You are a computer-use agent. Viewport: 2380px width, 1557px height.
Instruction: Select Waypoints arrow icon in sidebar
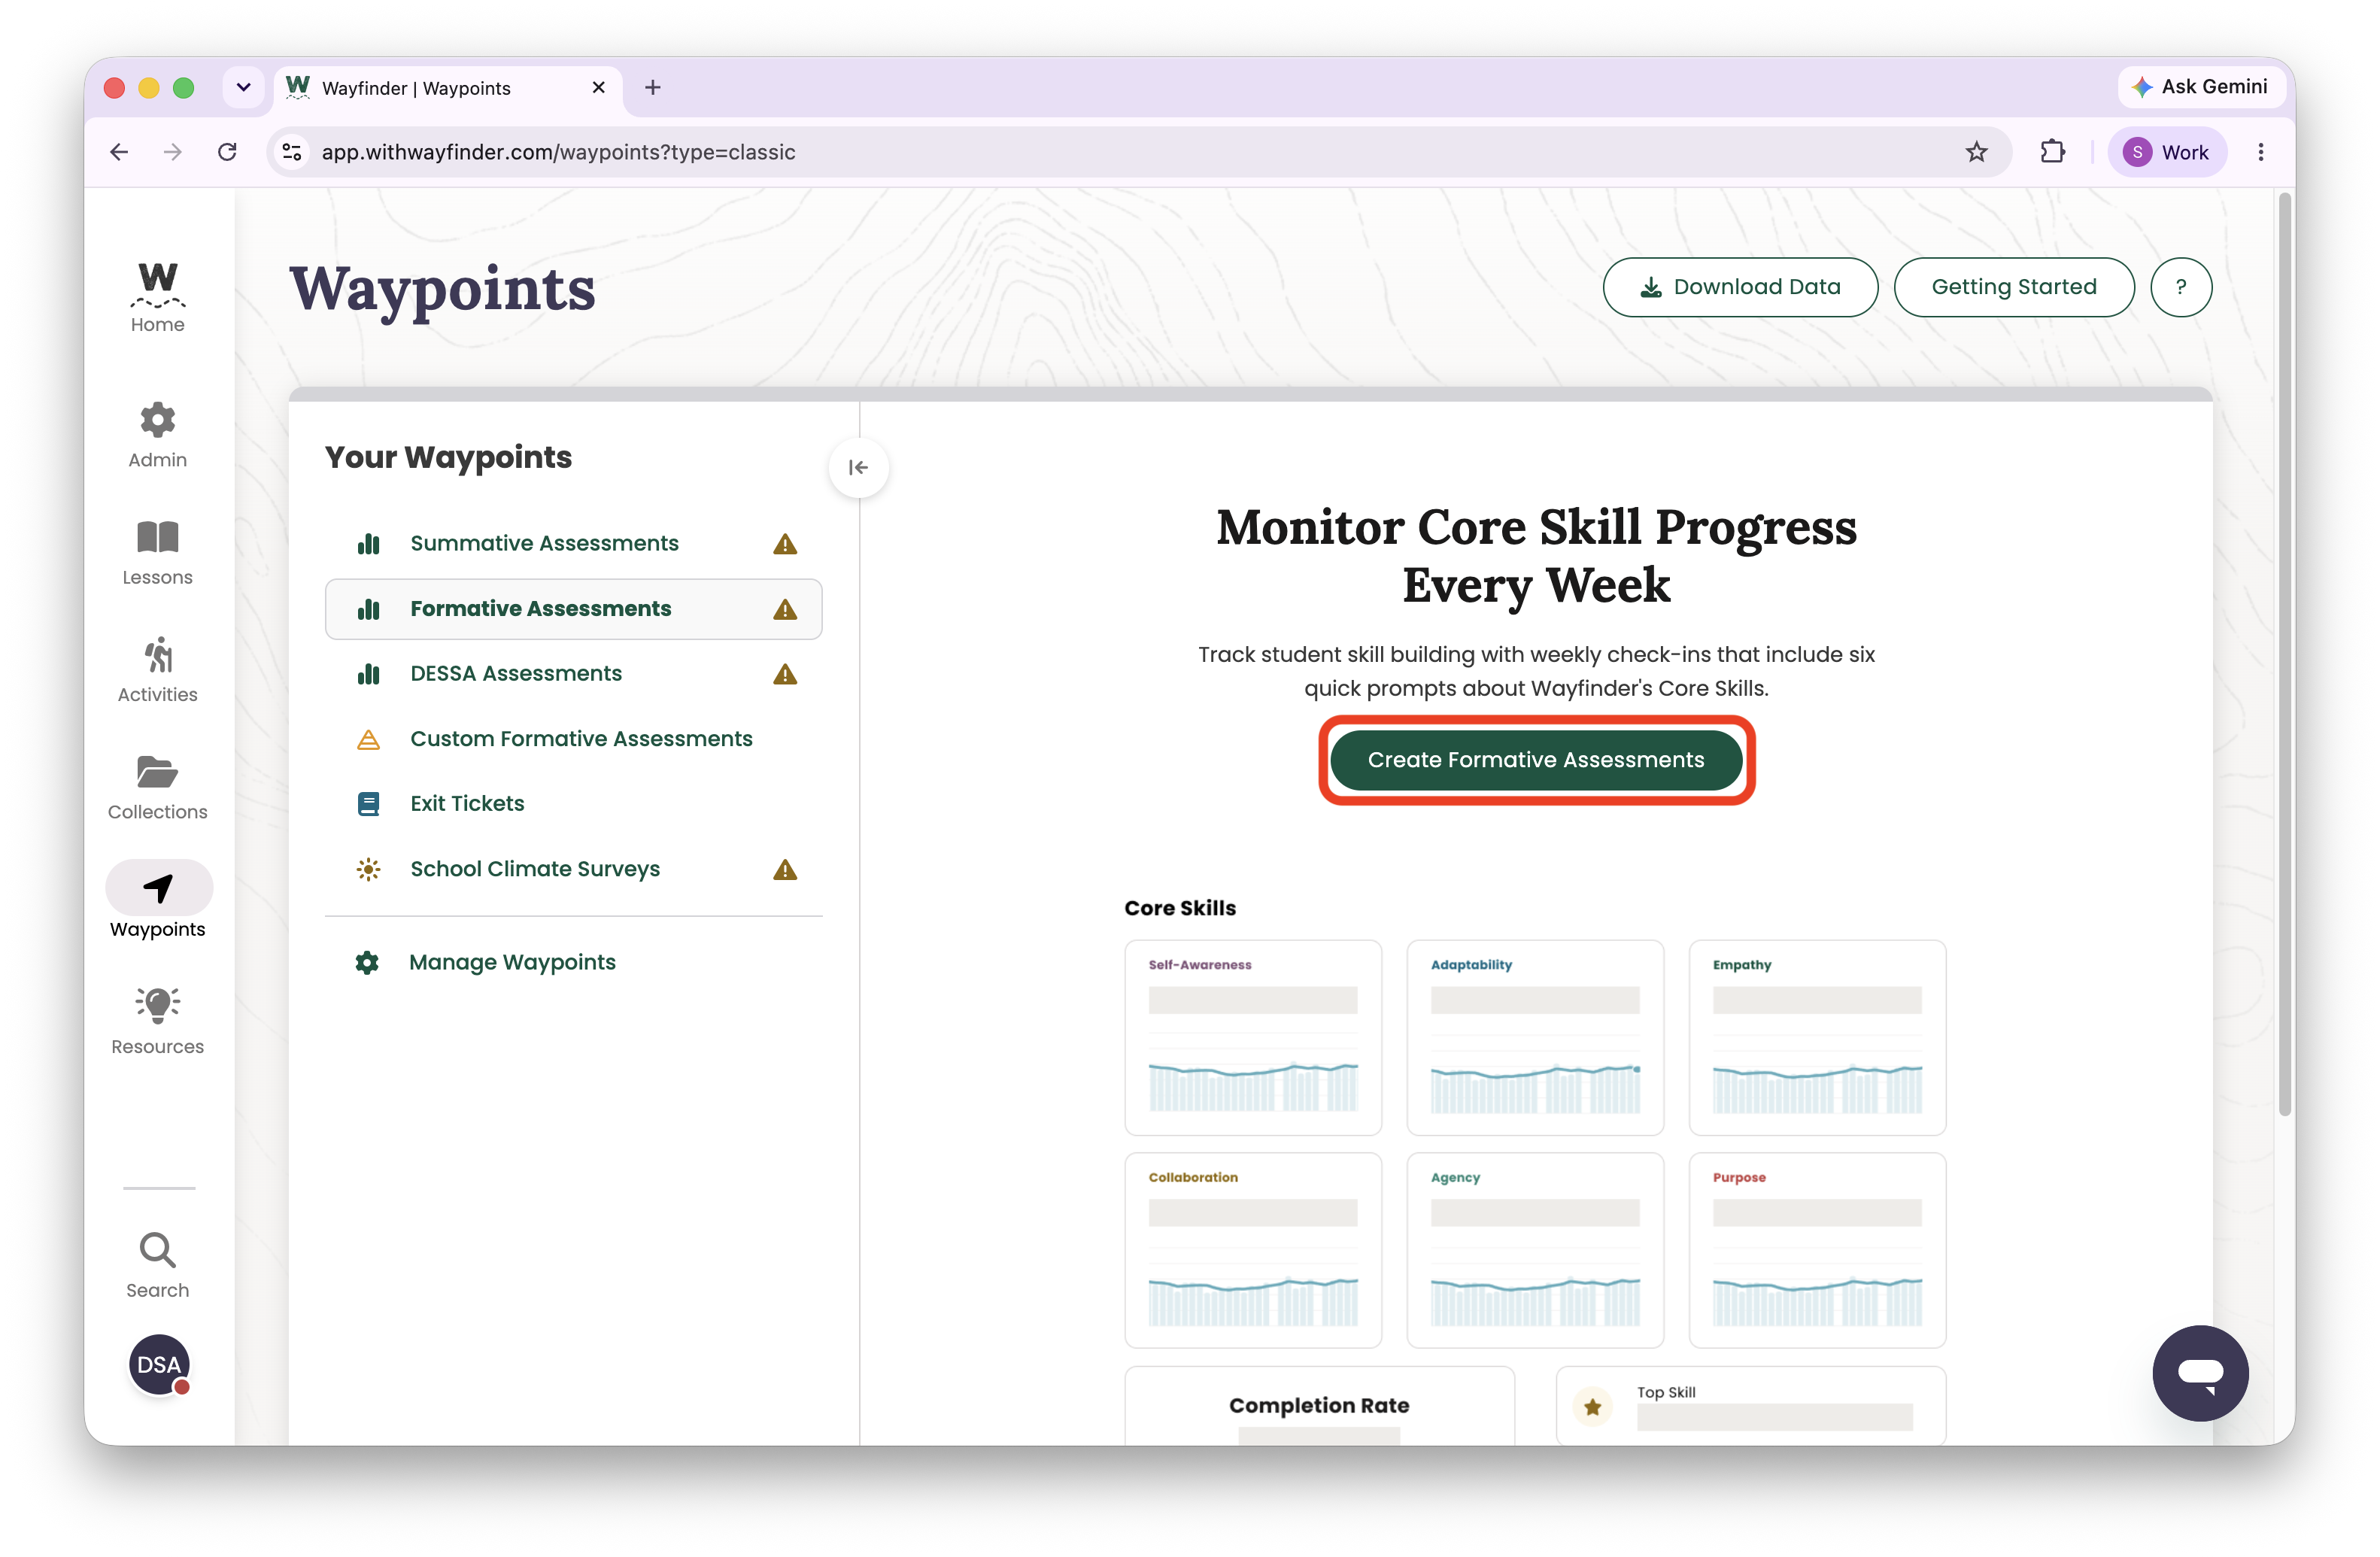pyautogui.click(x=158, y=888)
